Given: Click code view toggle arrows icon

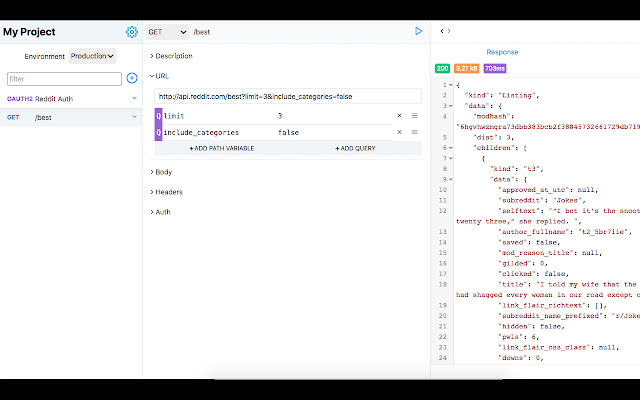Looking at the screenshot, I should (445, 32).
